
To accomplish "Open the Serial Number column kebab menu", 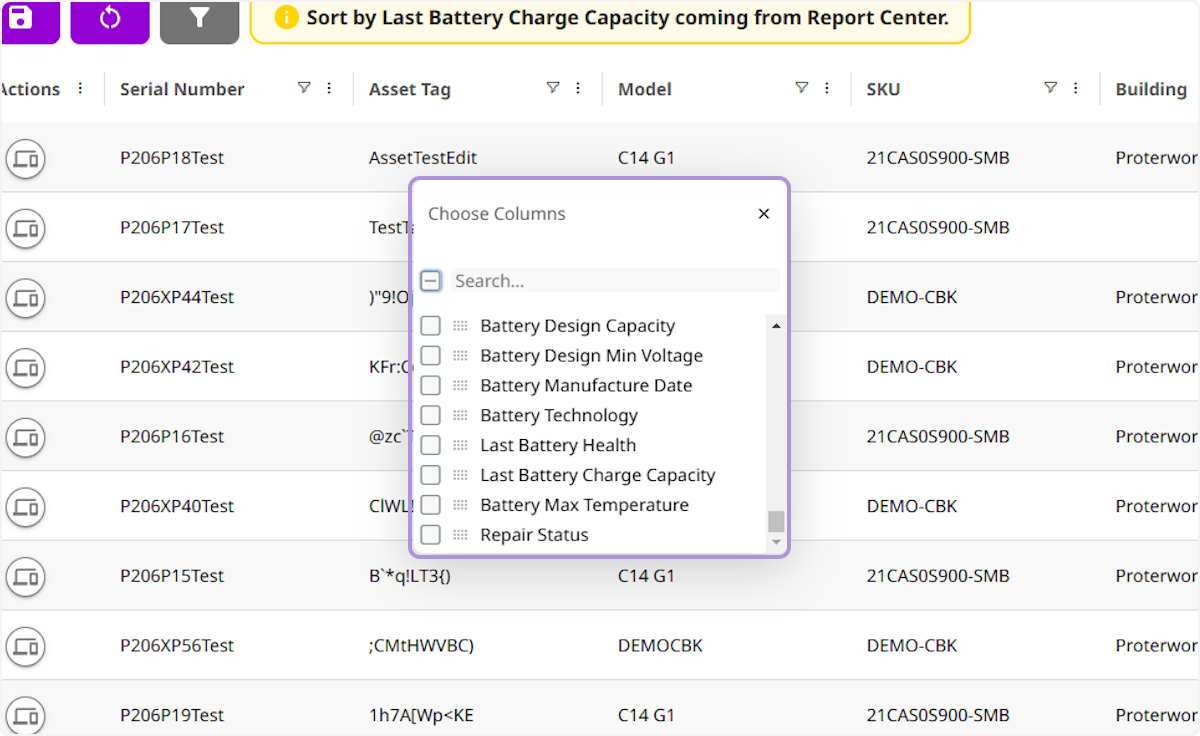I will coord(329,88).
